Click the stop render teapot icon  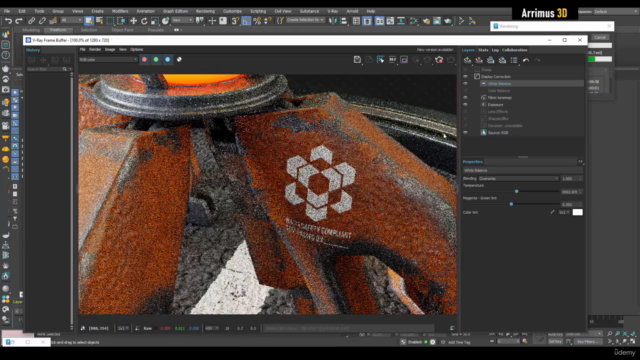click(x=439, y=60)
